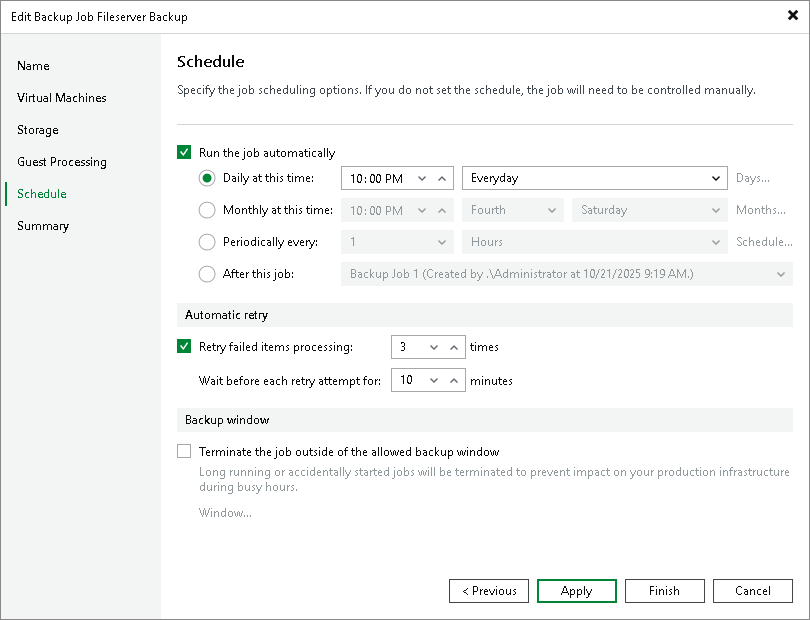This screenshot has height=620, width=810.
Task: Enable Run the job automatically
Action: tap(184, 152)
